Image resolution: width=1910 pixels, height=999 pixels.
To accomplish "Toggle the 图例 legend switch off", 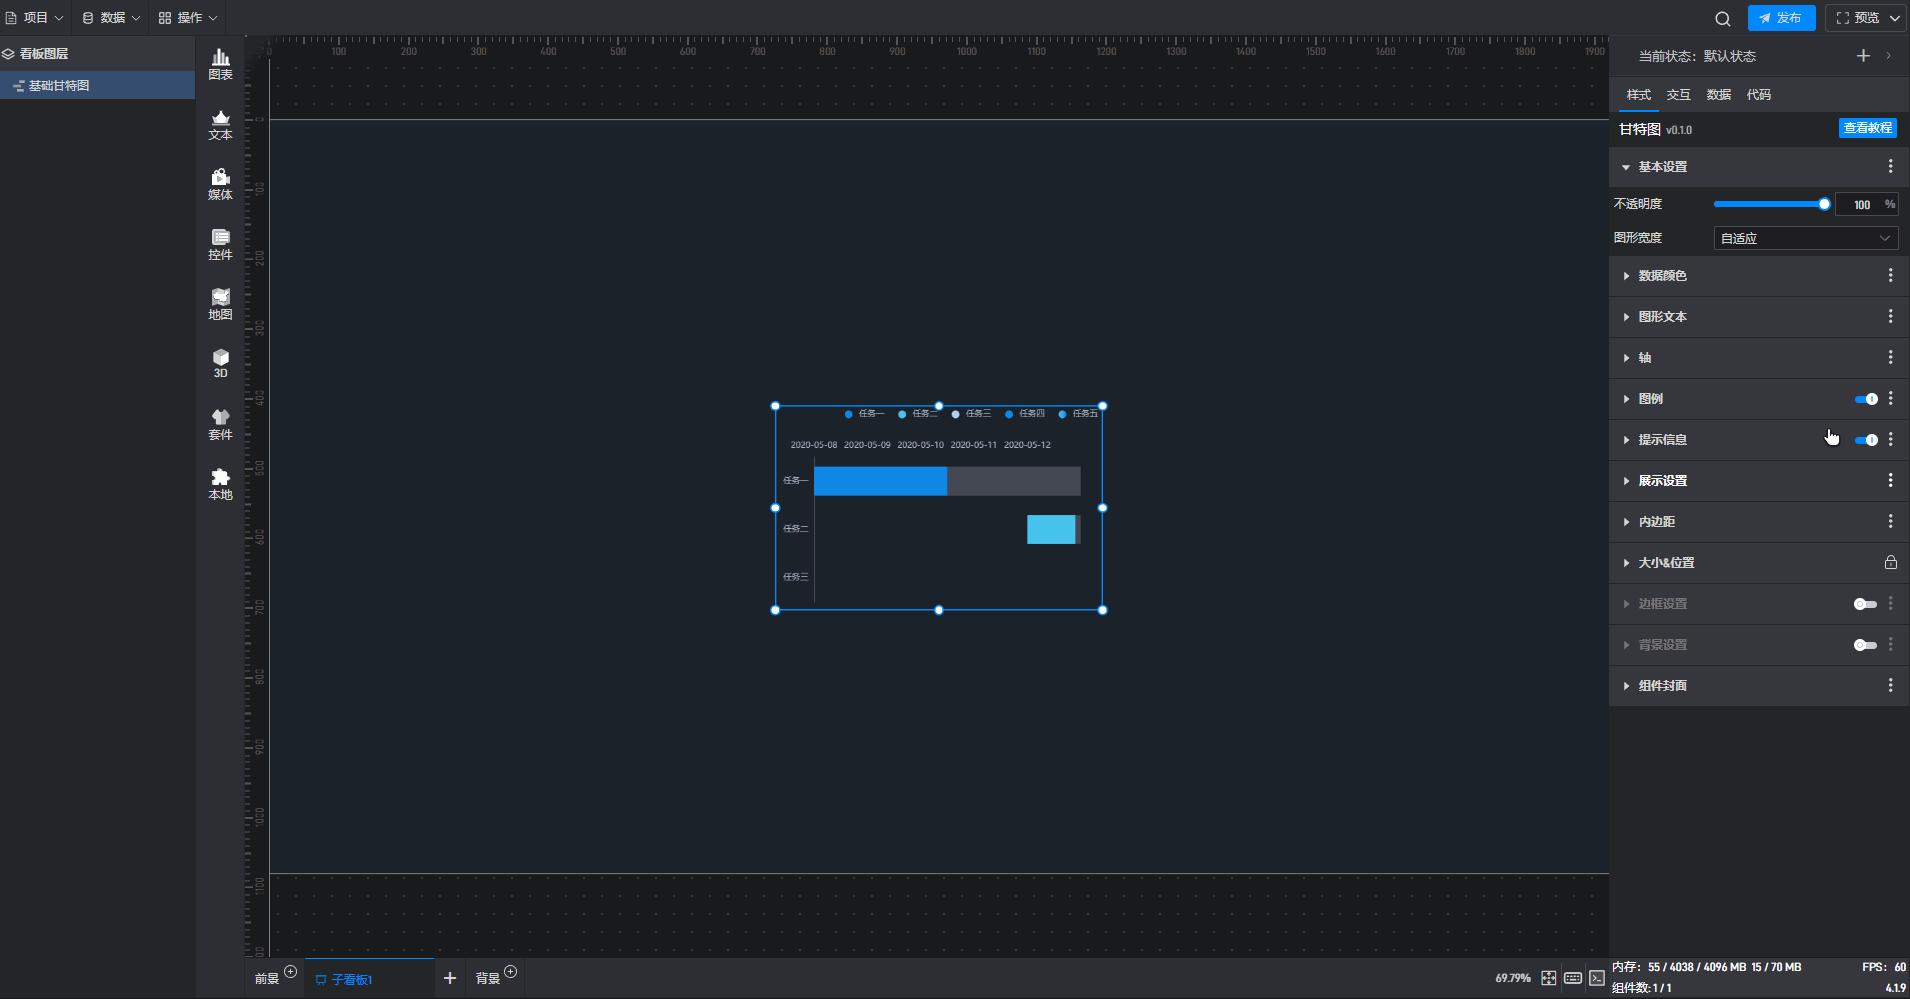I will point(1866,399).
